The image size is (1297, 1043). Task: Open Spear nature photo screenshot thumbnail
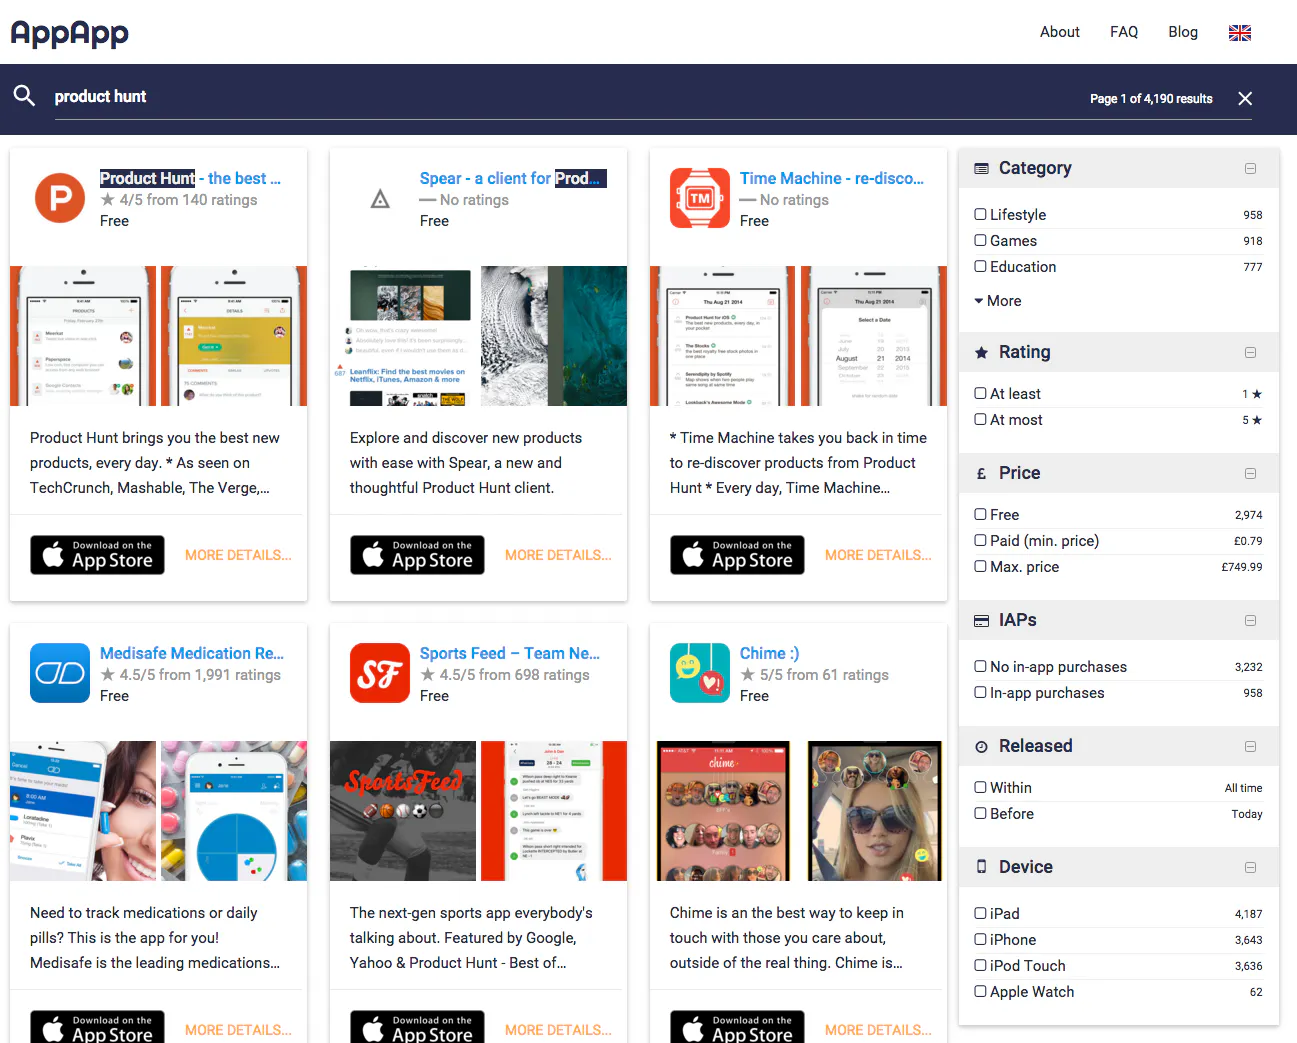pos(554,336)
